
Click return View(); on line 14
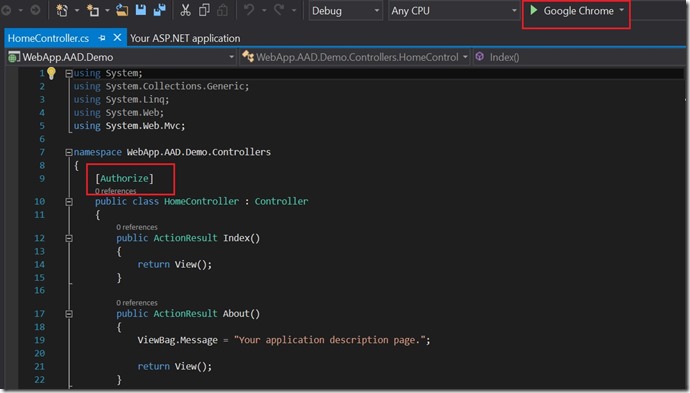[x=175, y=264]
